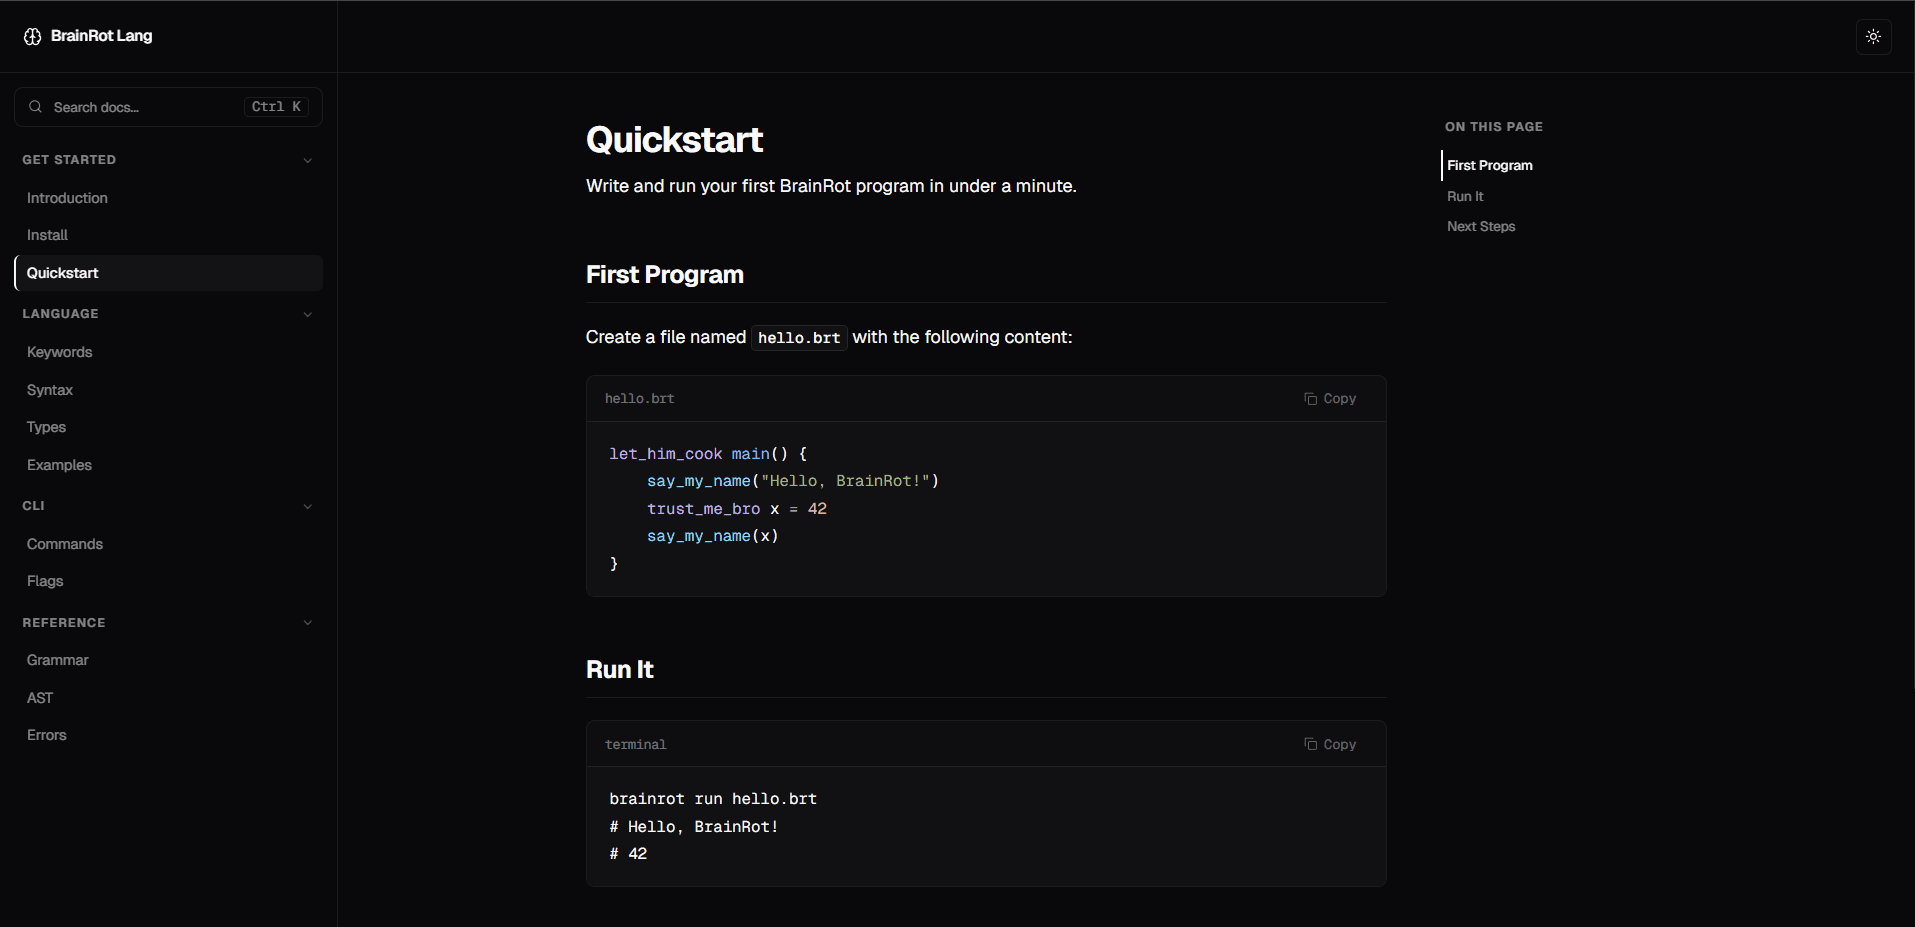Collapse the Language section chevron
Screen dimensions: 1915x927
click(308, 314)
